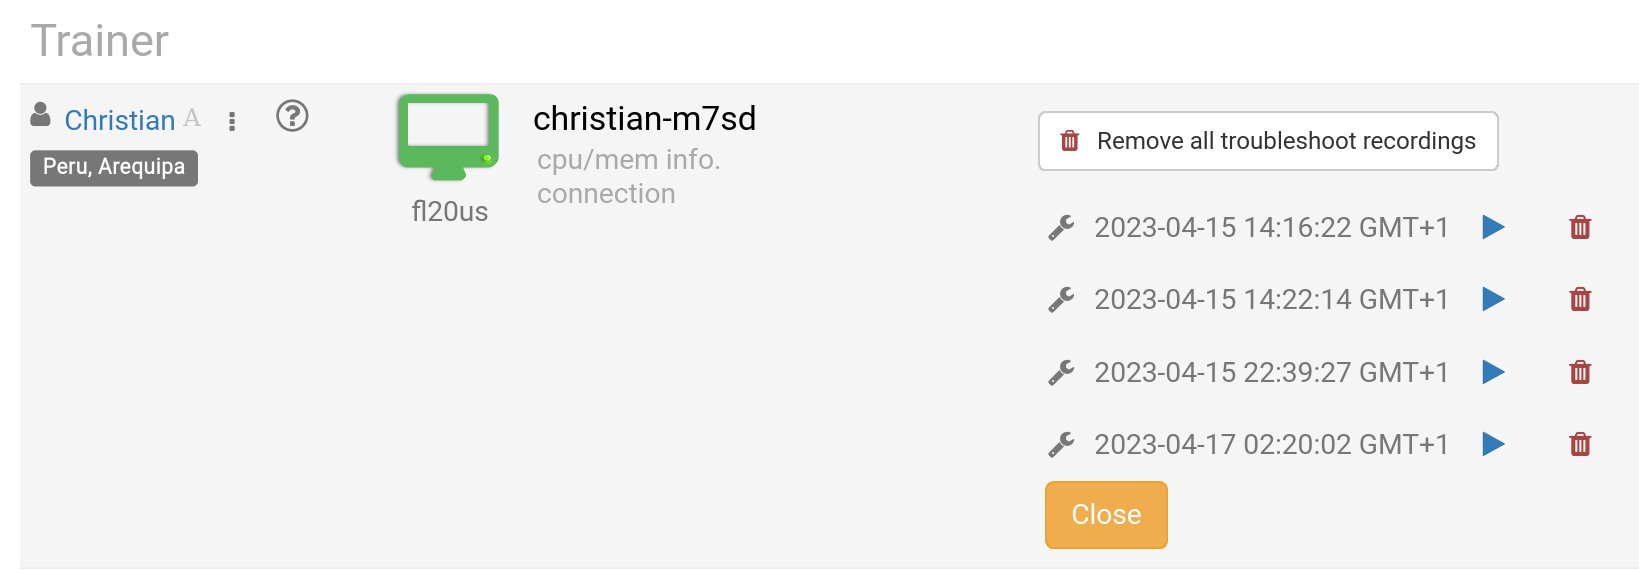Click the christian-m7sd machine name
The image size is (1639, 570).
tap(645, 118)
